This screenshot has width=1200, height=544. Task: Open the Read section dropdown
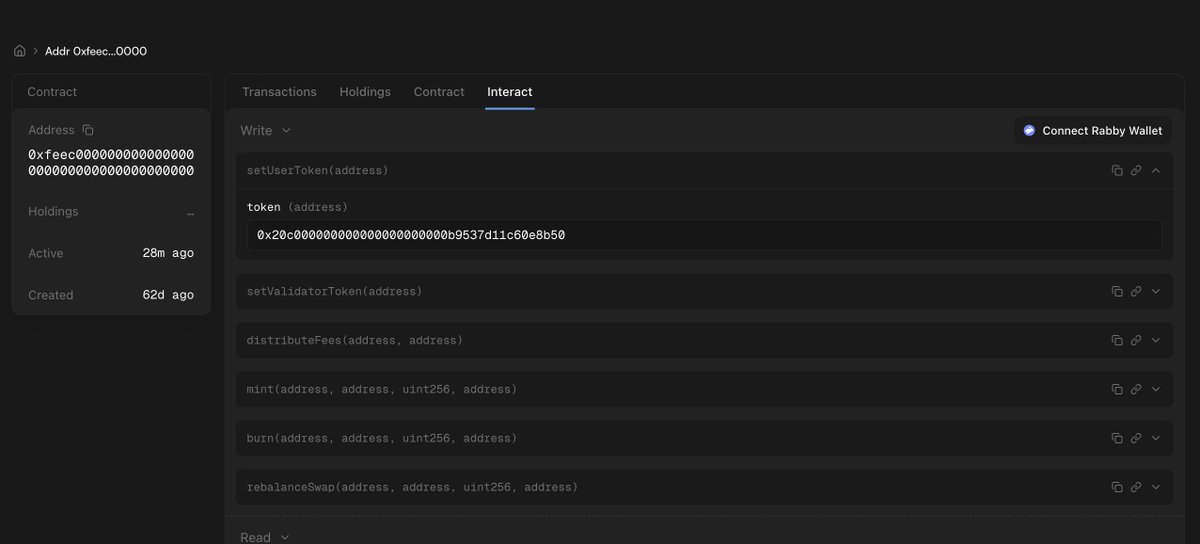(x=265, y=537)
